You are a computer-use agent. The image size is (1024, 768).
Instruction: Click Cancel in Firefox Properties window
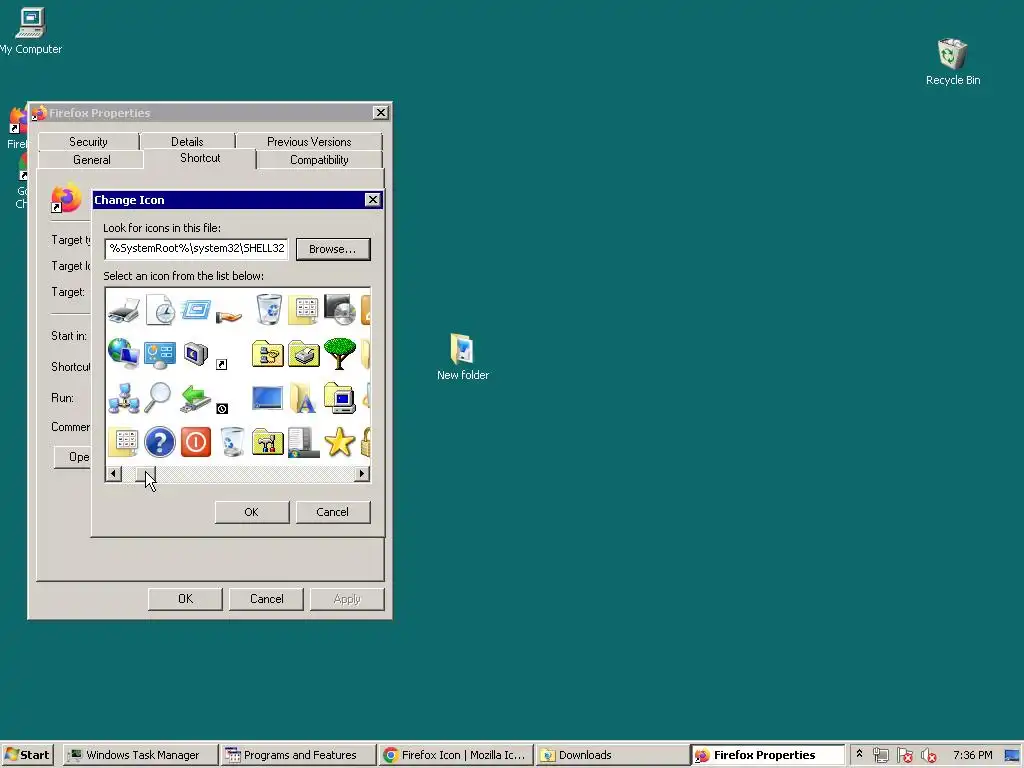click(266, 599)
